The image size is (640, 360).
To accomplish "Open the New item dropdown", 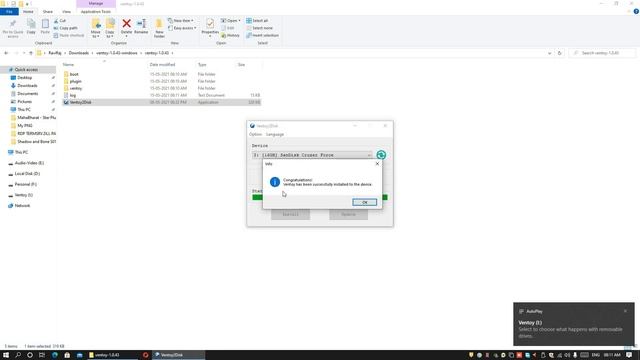I will pyautogui.click(x=181, y=20).
